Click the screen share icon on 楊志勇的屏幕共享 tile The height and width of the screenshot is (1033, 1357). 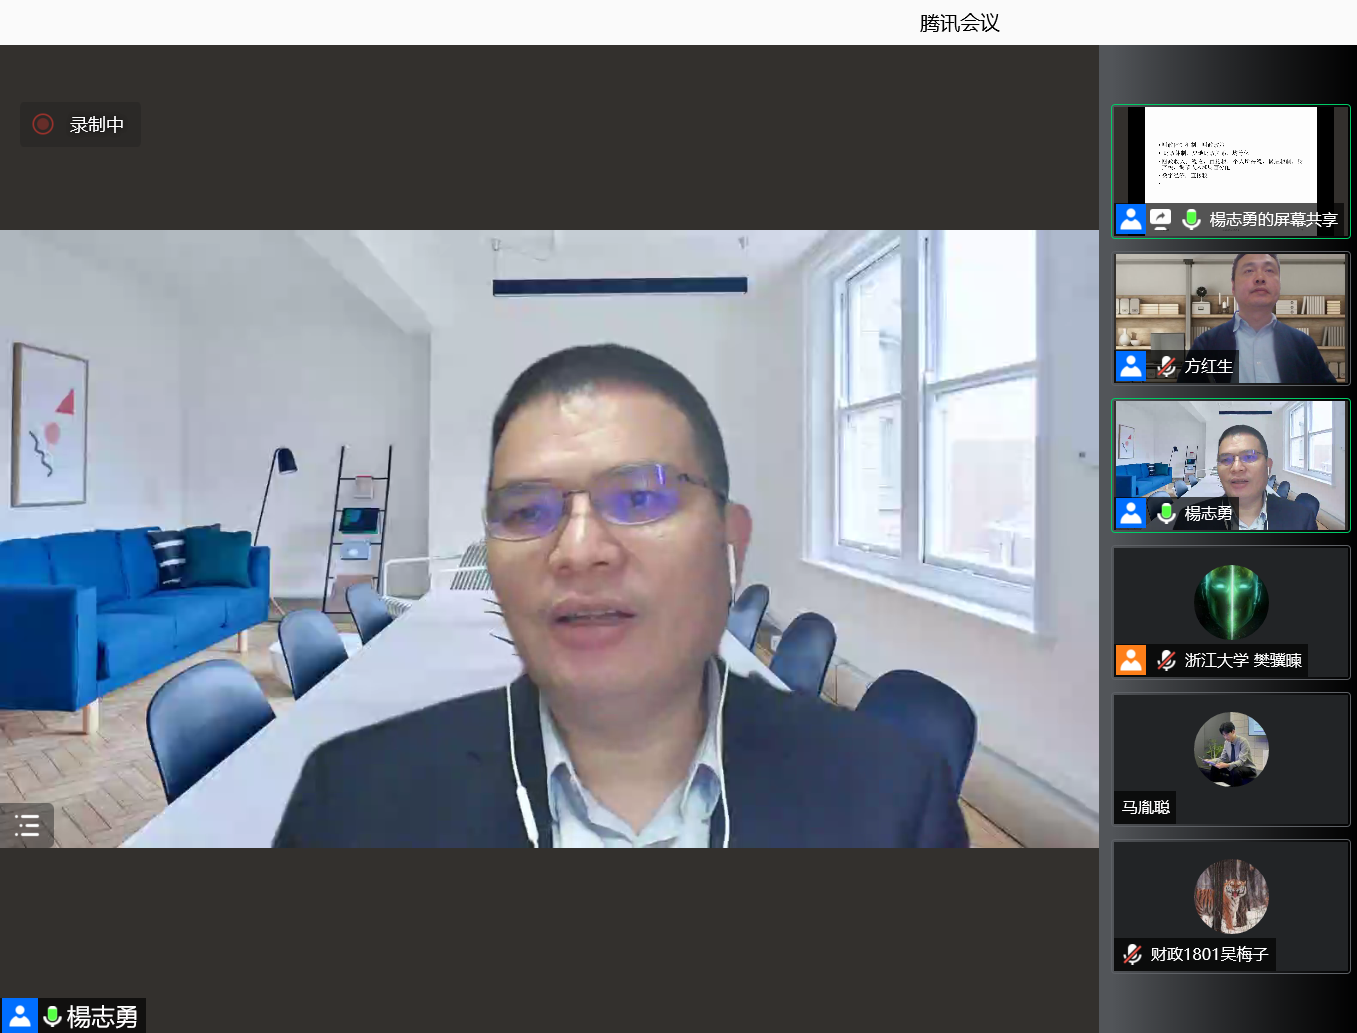(1160, 219)
